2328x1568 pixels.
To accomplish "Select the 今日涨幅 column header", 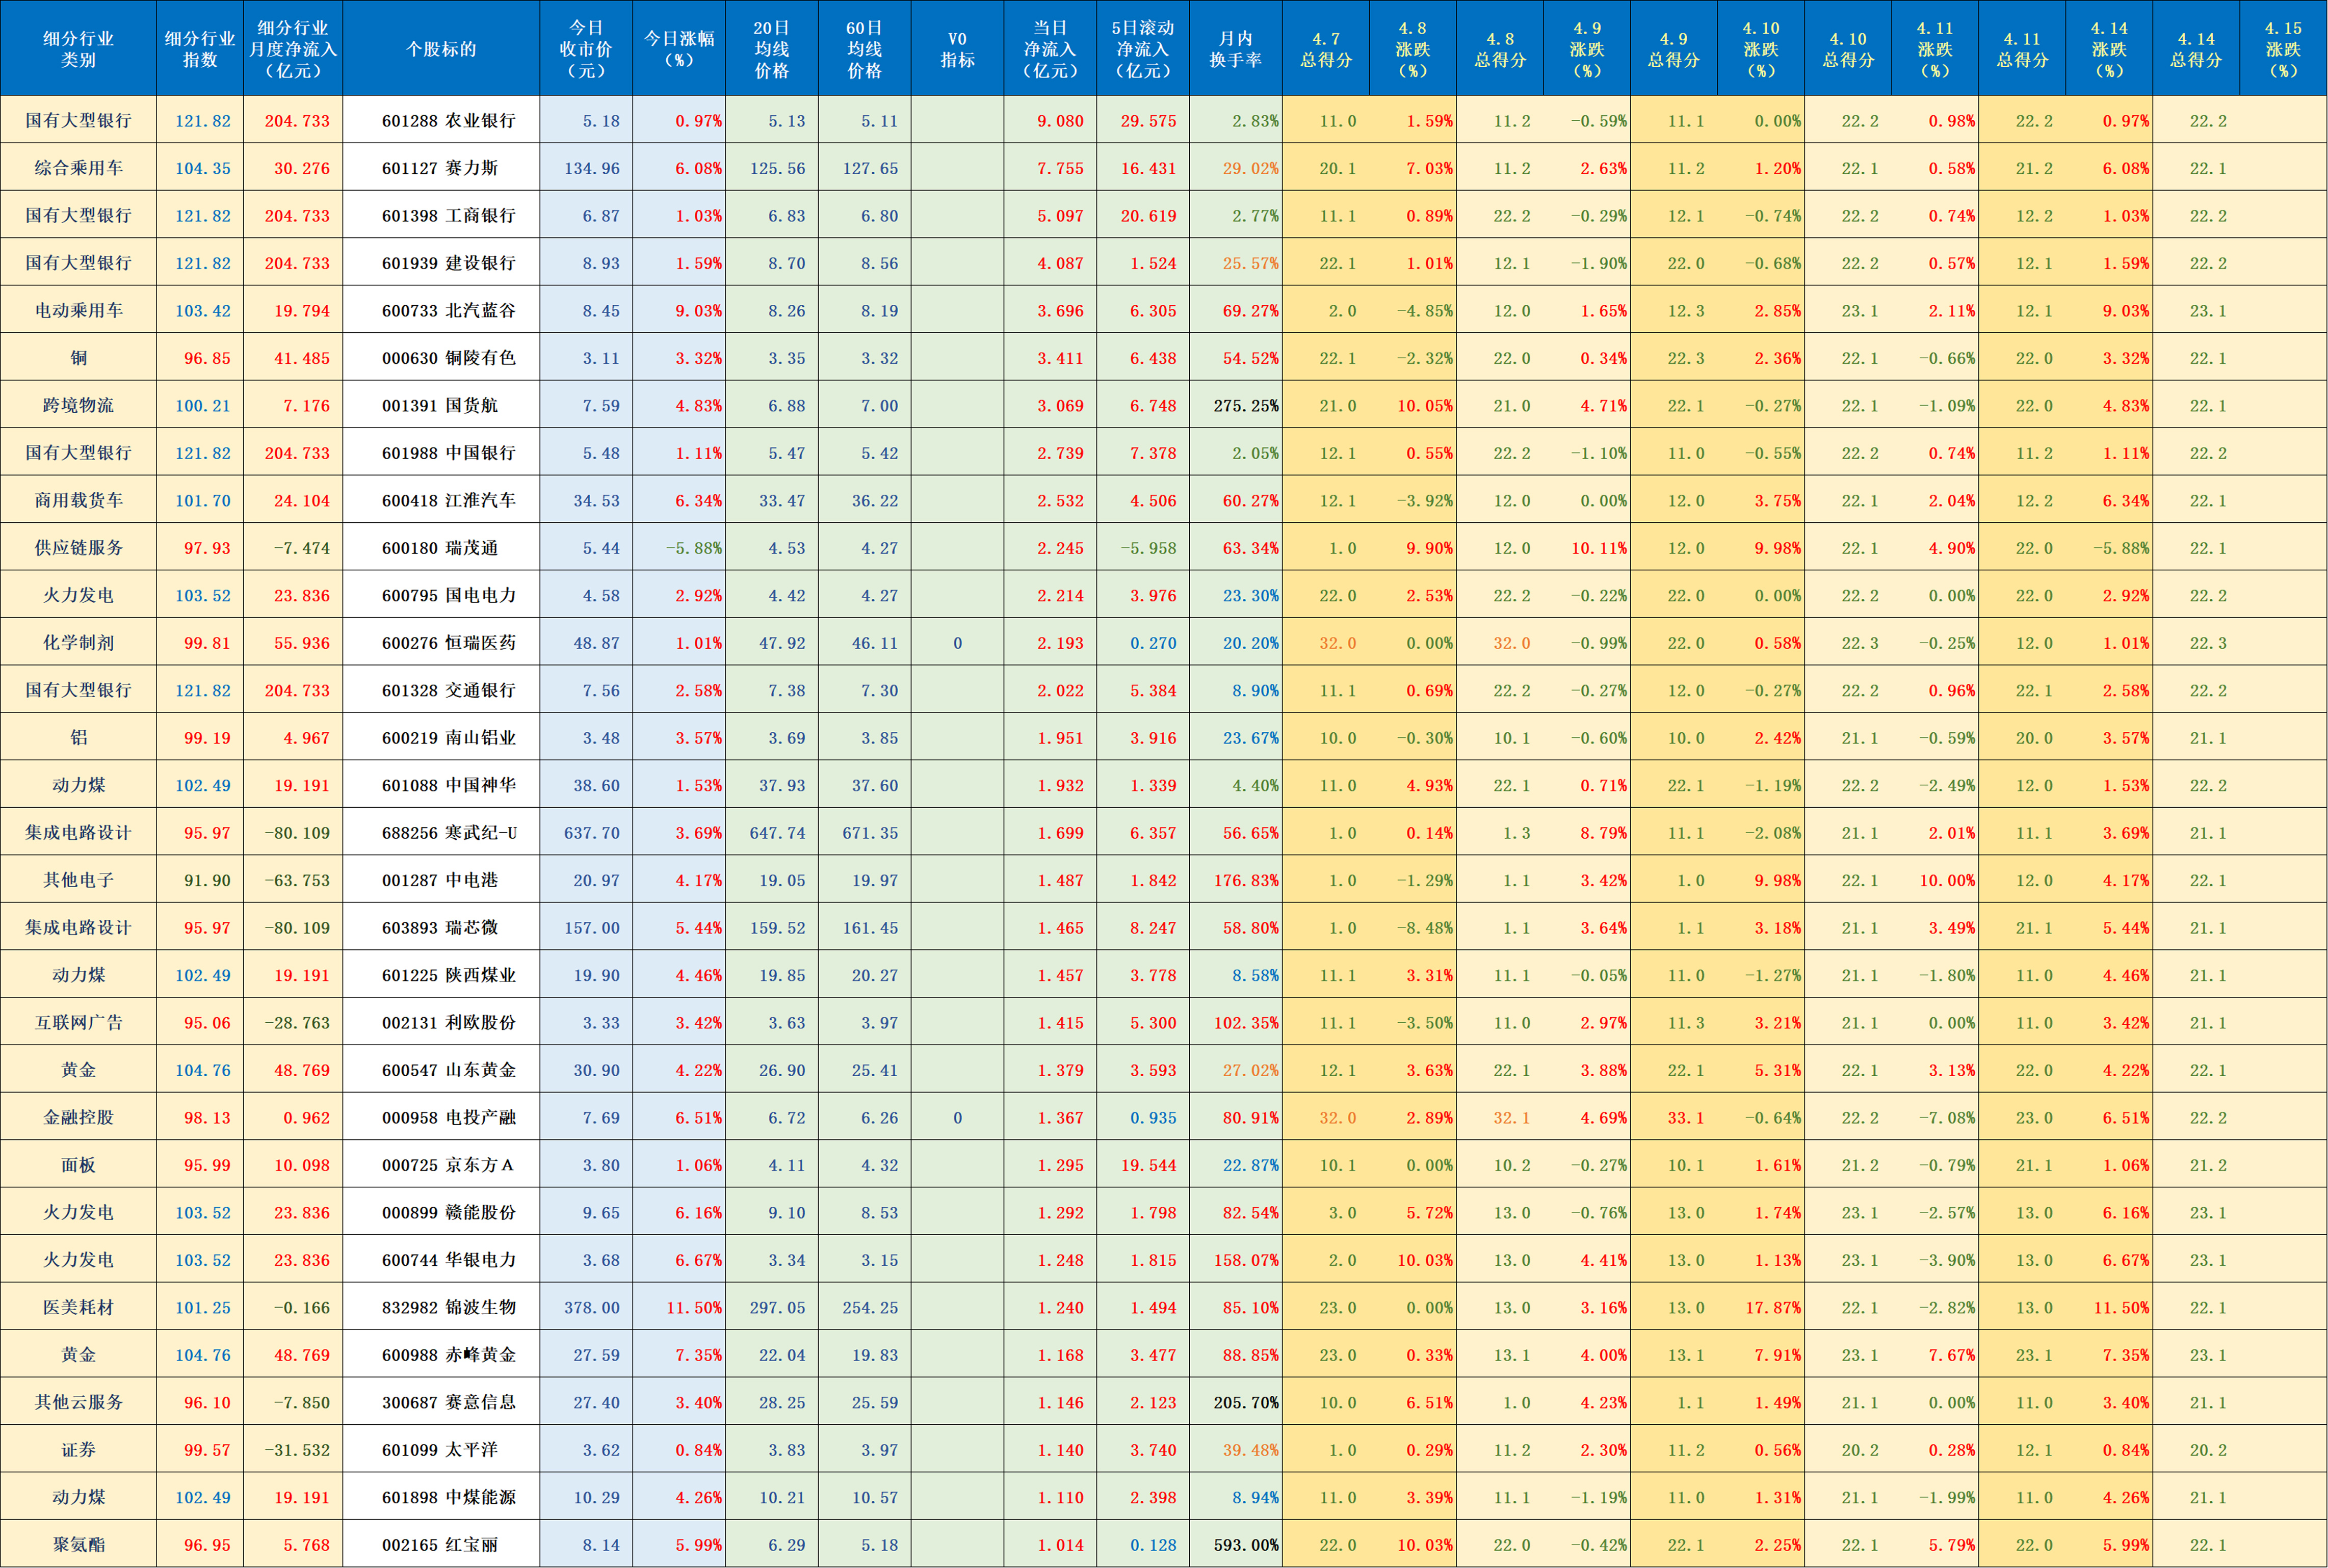I will (x=679, y=49).
